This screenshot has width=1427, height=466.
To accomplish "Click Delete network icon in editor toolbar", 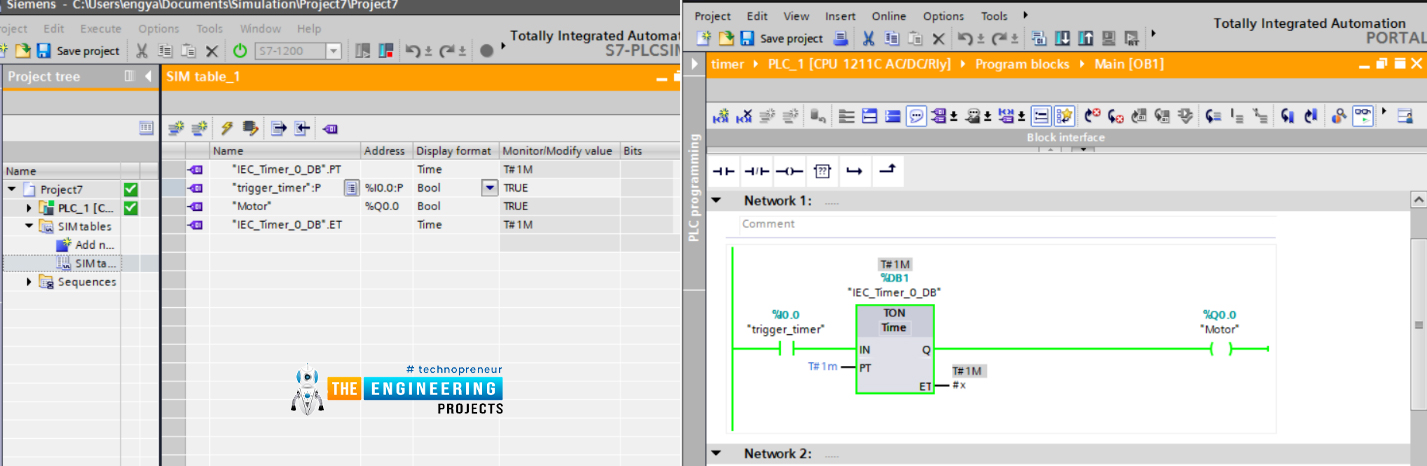I will click(x=743, y=117).
